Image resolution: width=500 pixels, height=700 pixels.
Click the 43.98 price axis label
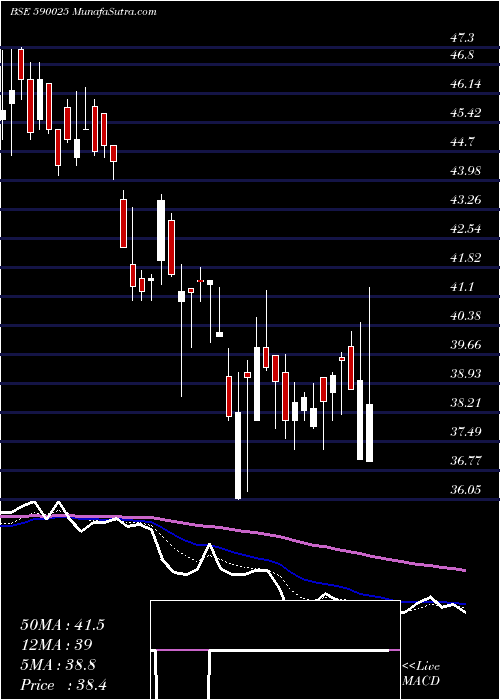pyautogui.click(x=466, y=171)
